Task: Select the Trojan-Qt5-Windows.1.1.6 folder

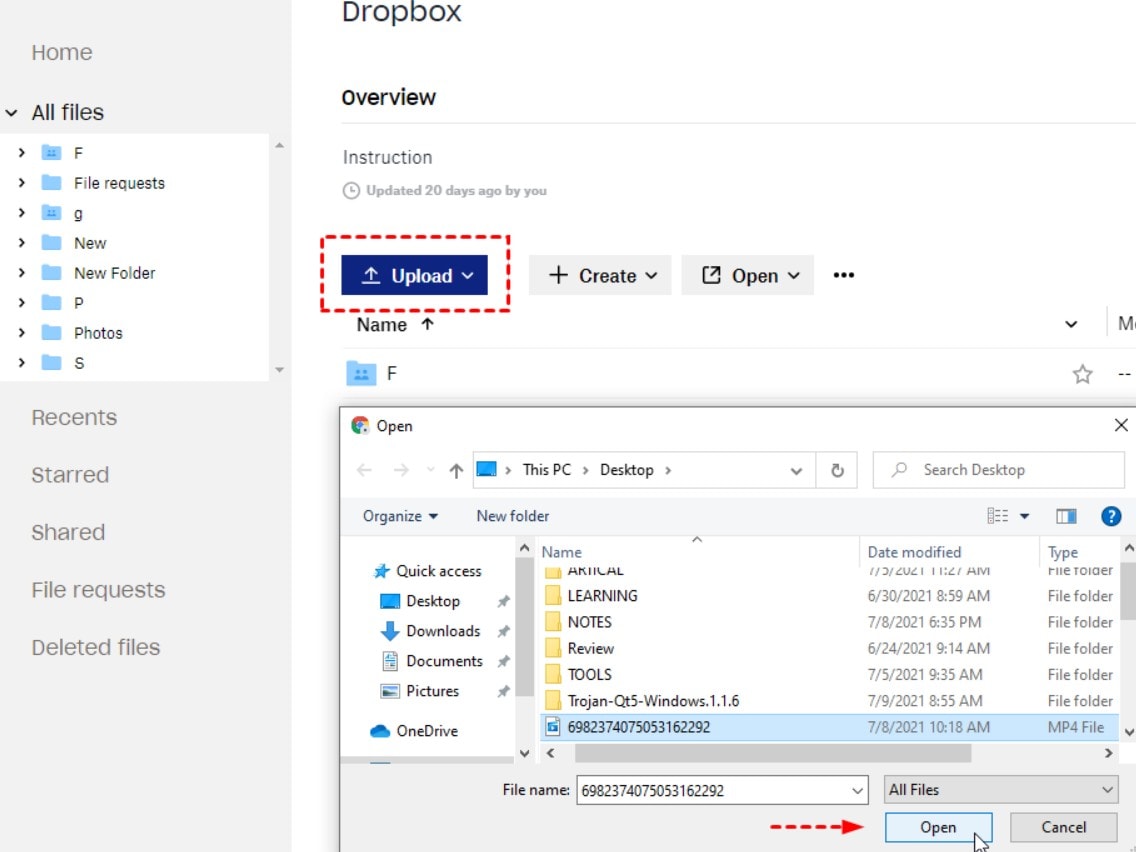Action: [x=653, y=701]
